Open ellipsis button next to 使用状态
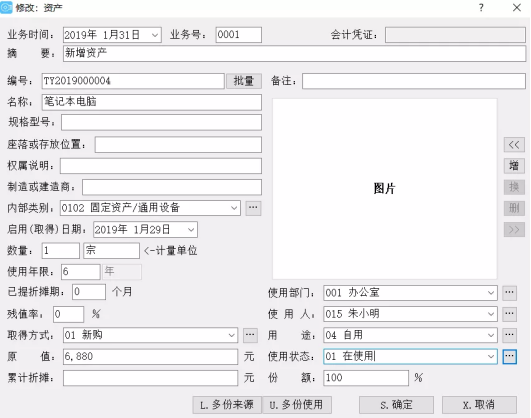 [509, 356]
